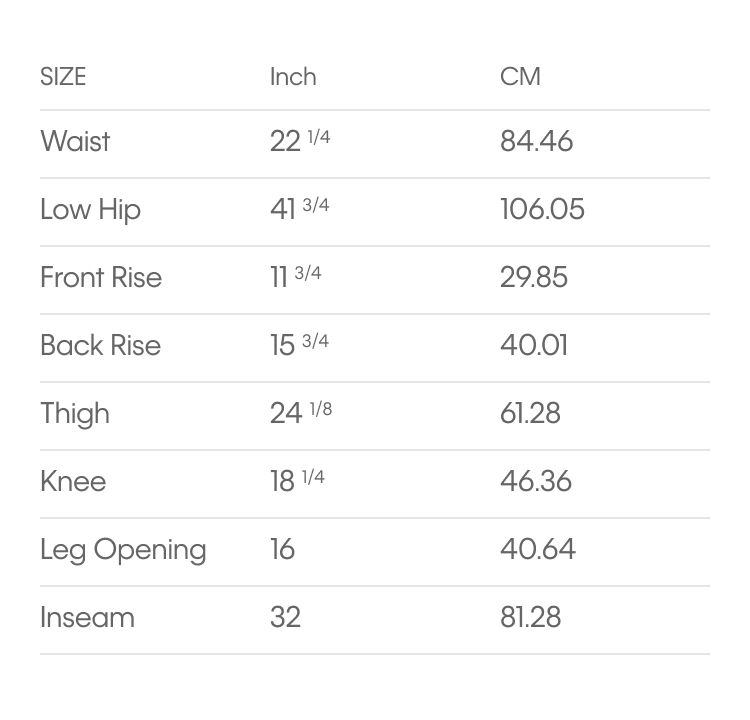
Task: Select the Thigh inch value 24 1/8
Action: coord(301,412)
